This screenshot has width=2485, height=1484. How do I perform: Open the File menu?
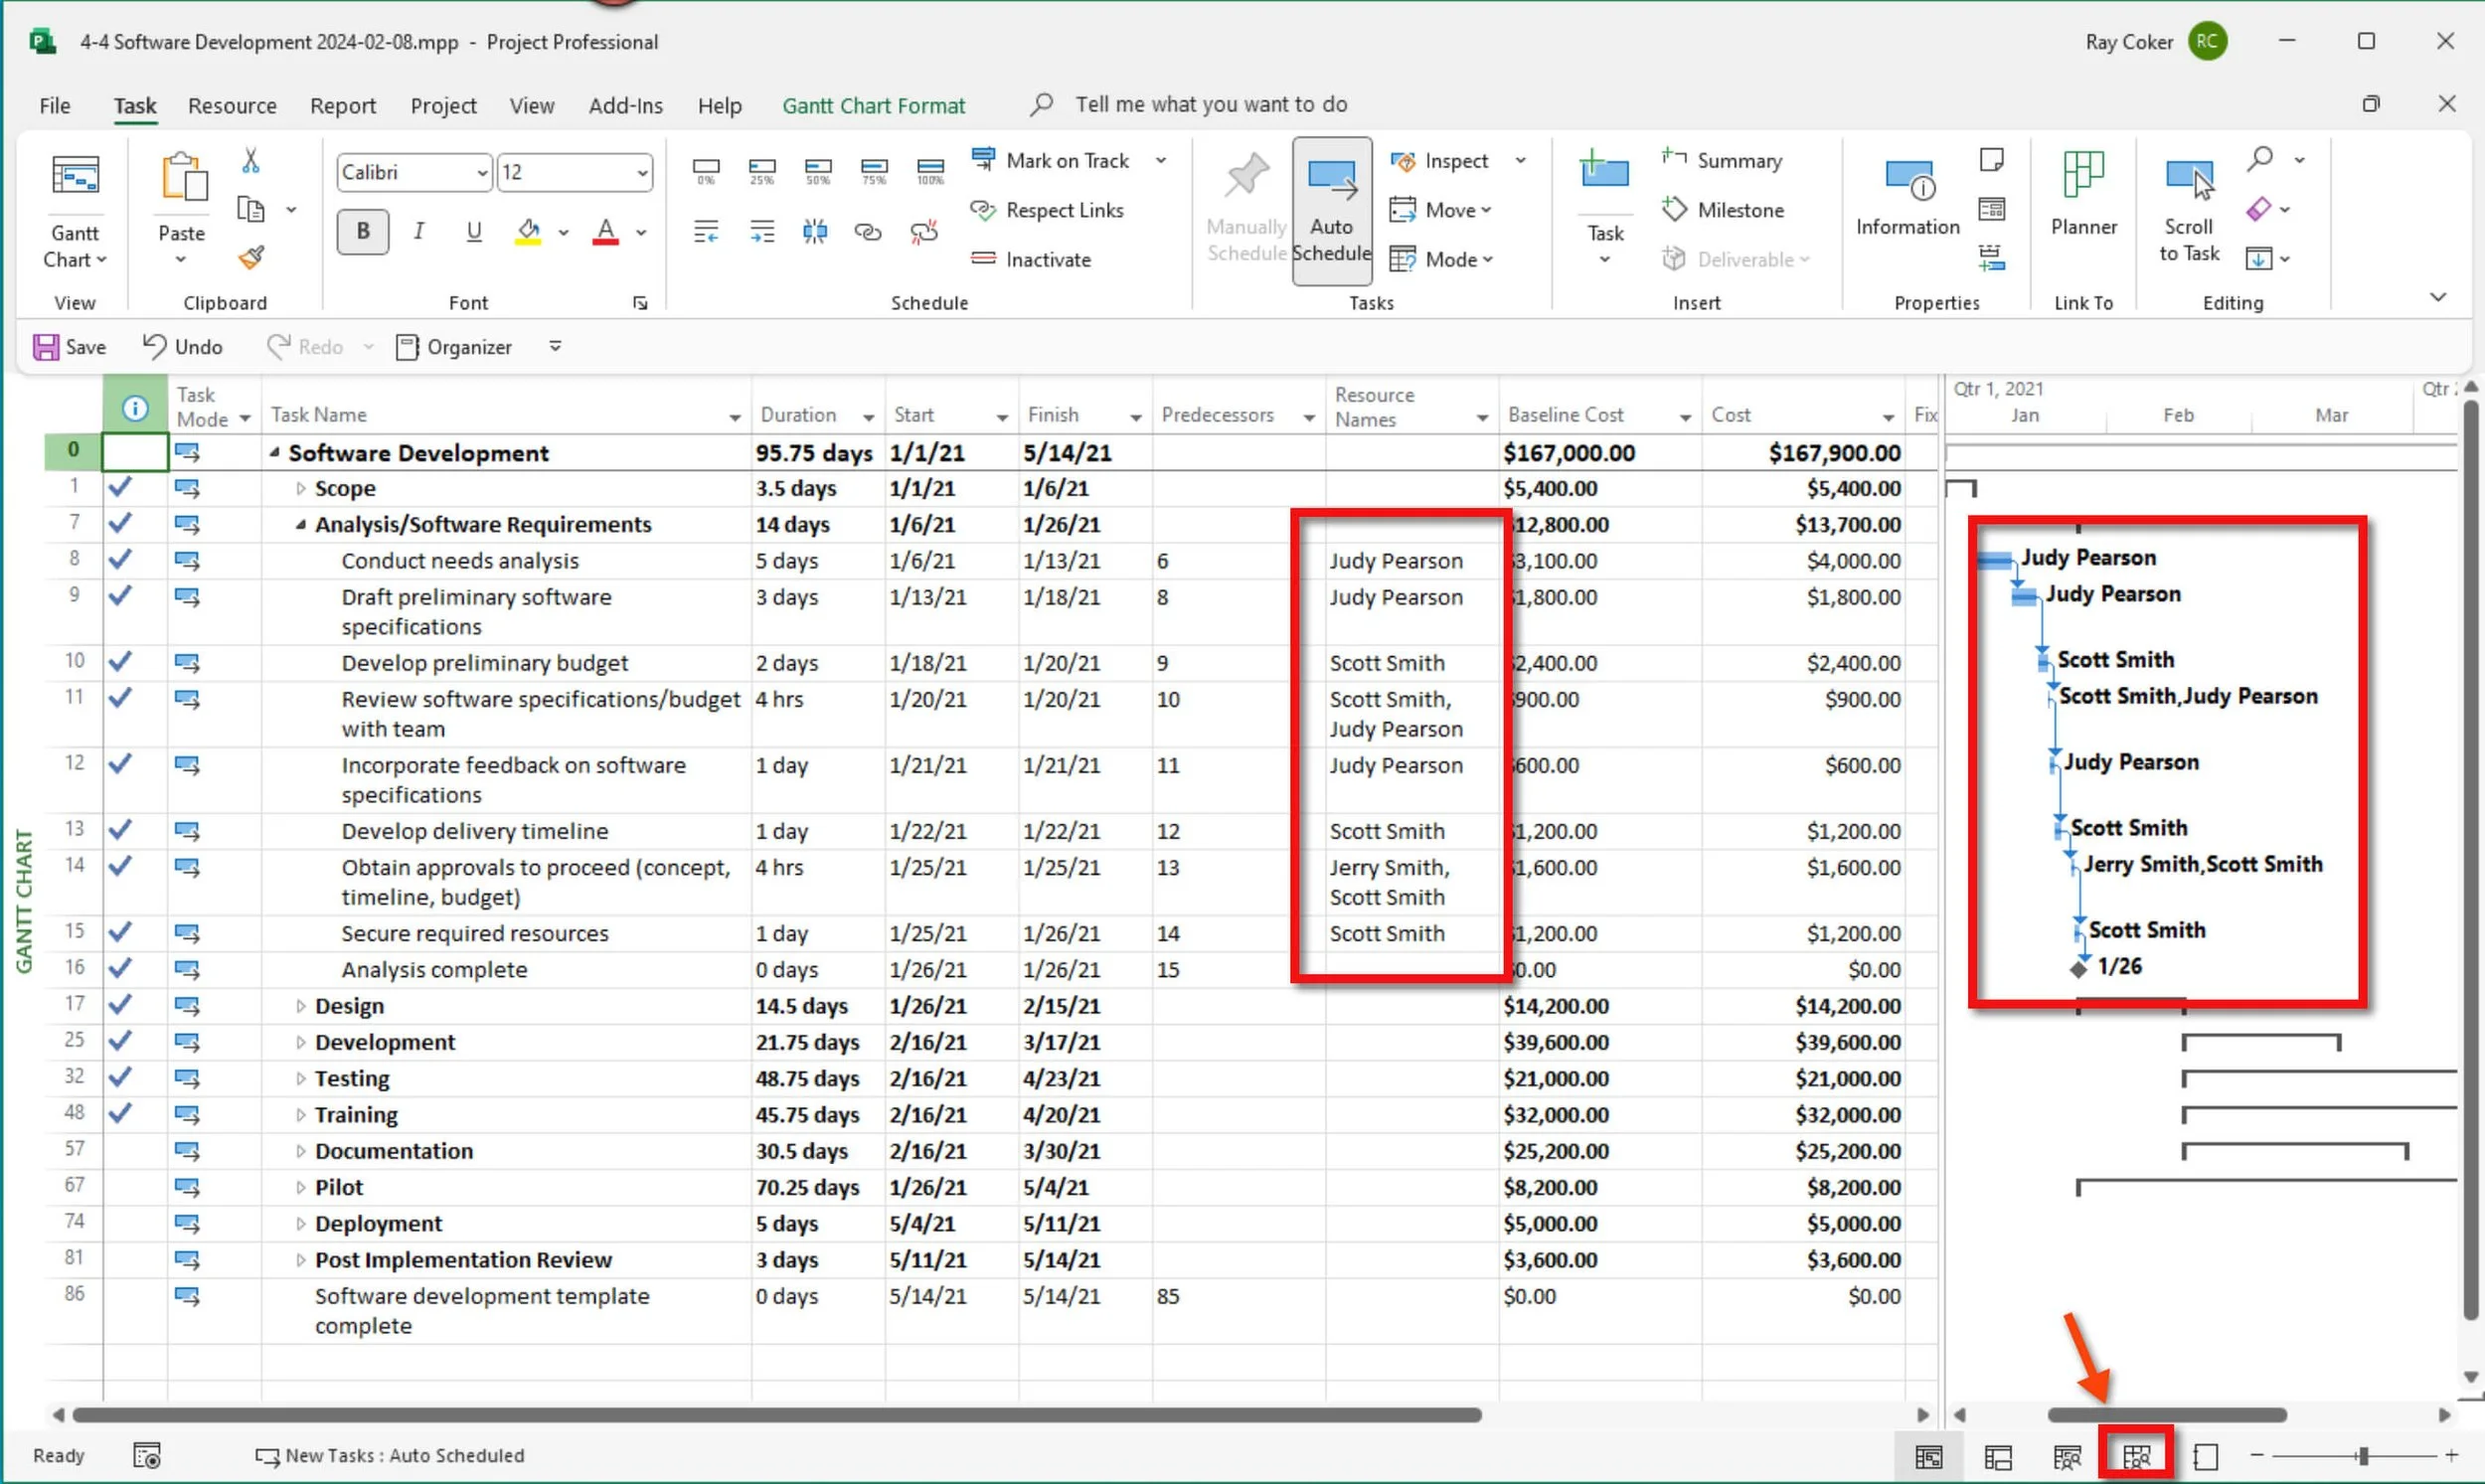[55, 106]
